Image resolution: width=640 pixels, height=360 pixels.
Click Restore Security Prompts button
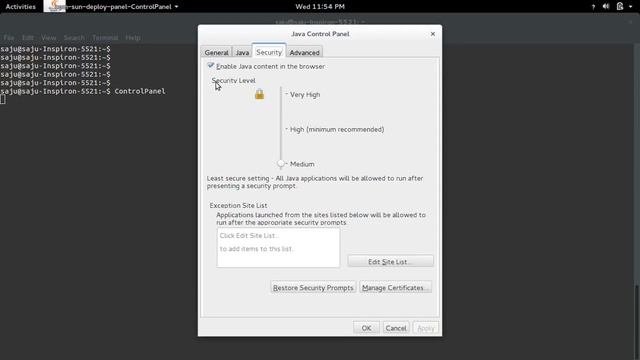pyautogui.click(x=313, y=287)
